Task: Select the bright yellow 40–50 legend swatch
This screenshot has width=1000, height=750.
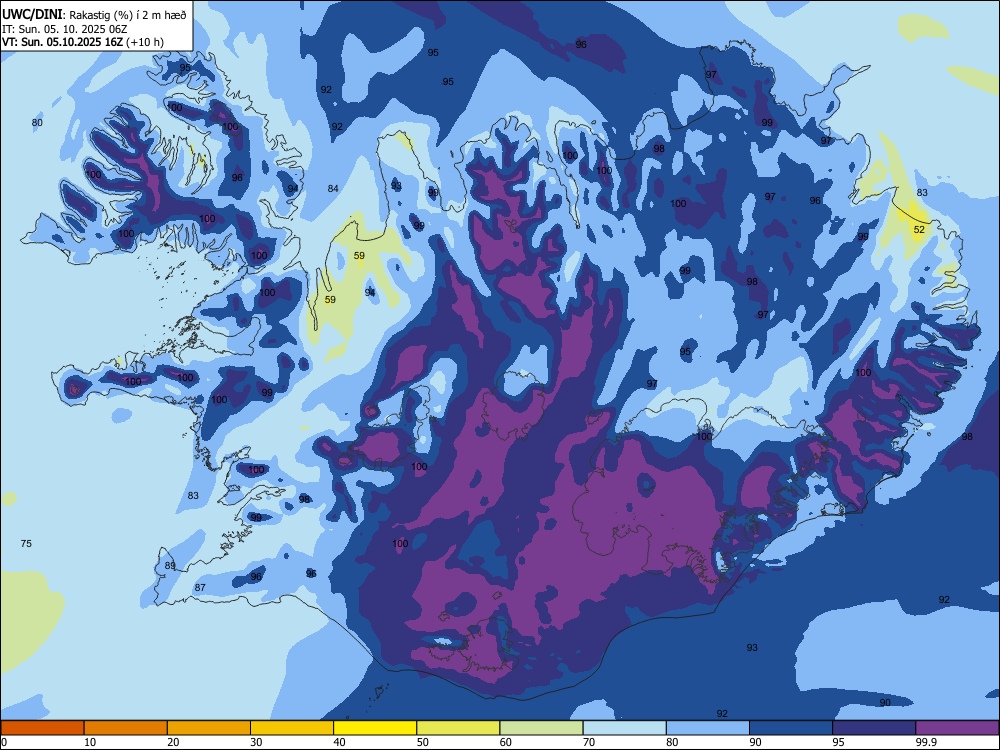Action: point(375,728)
